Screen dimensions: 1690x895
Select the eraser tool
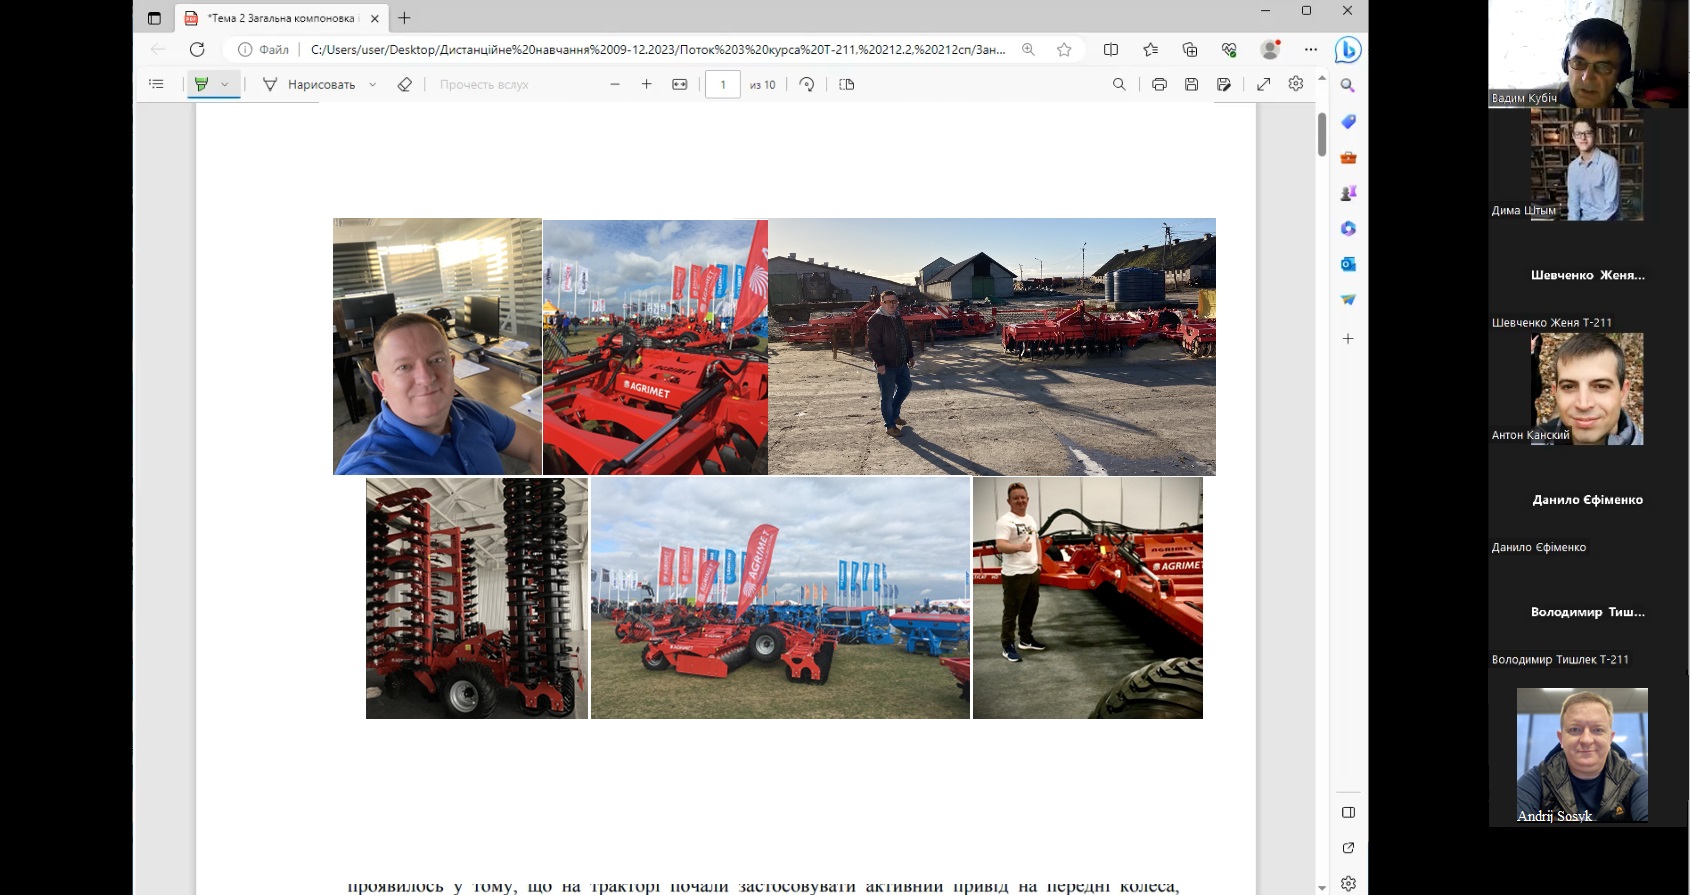(x=404, y=85)
